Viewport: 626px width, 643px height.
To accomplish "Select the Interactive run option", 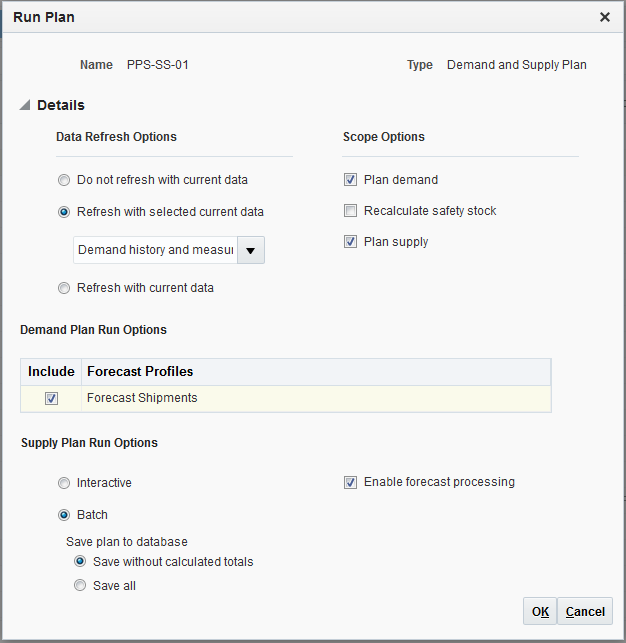I will 65,483.
